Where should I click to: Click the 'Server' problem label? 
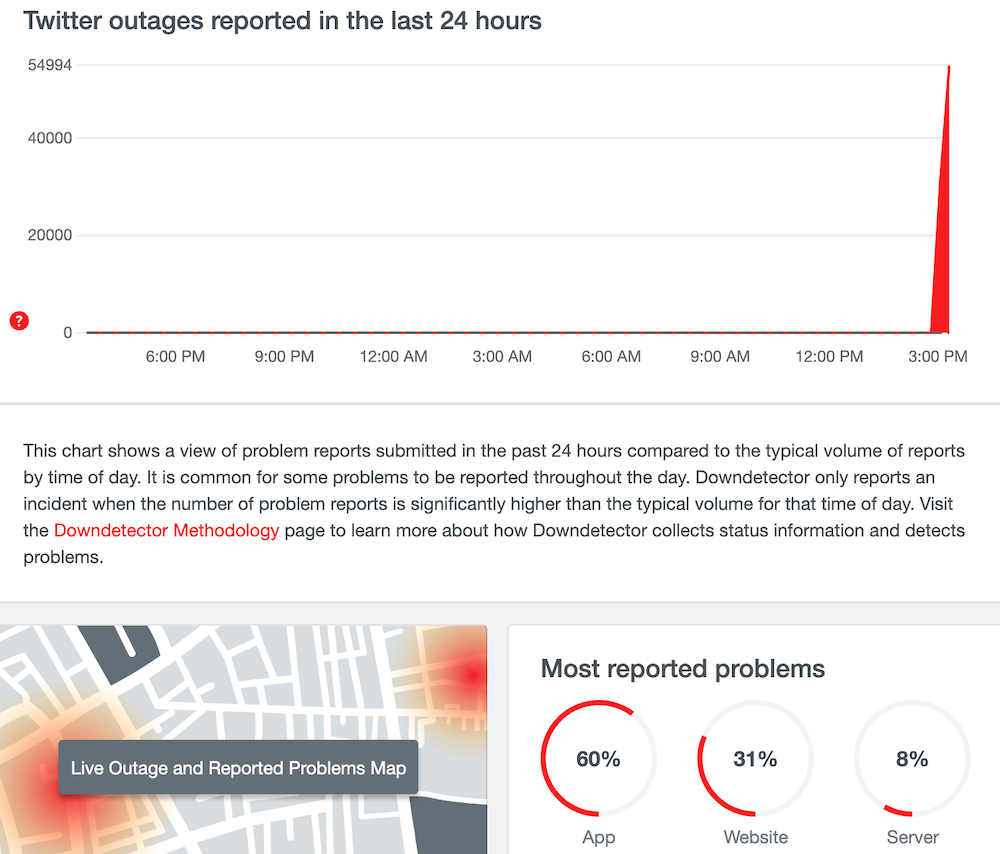(913, 837)
